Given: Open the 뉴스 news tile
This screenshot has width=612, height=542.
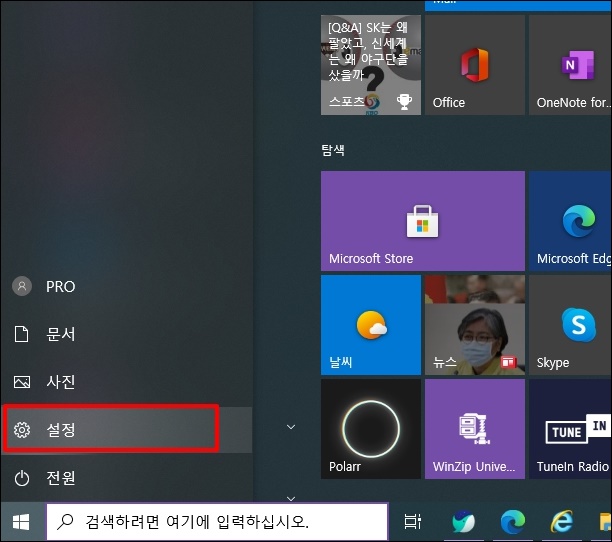Looking at the screenshot, I should [x=475, y=325].
